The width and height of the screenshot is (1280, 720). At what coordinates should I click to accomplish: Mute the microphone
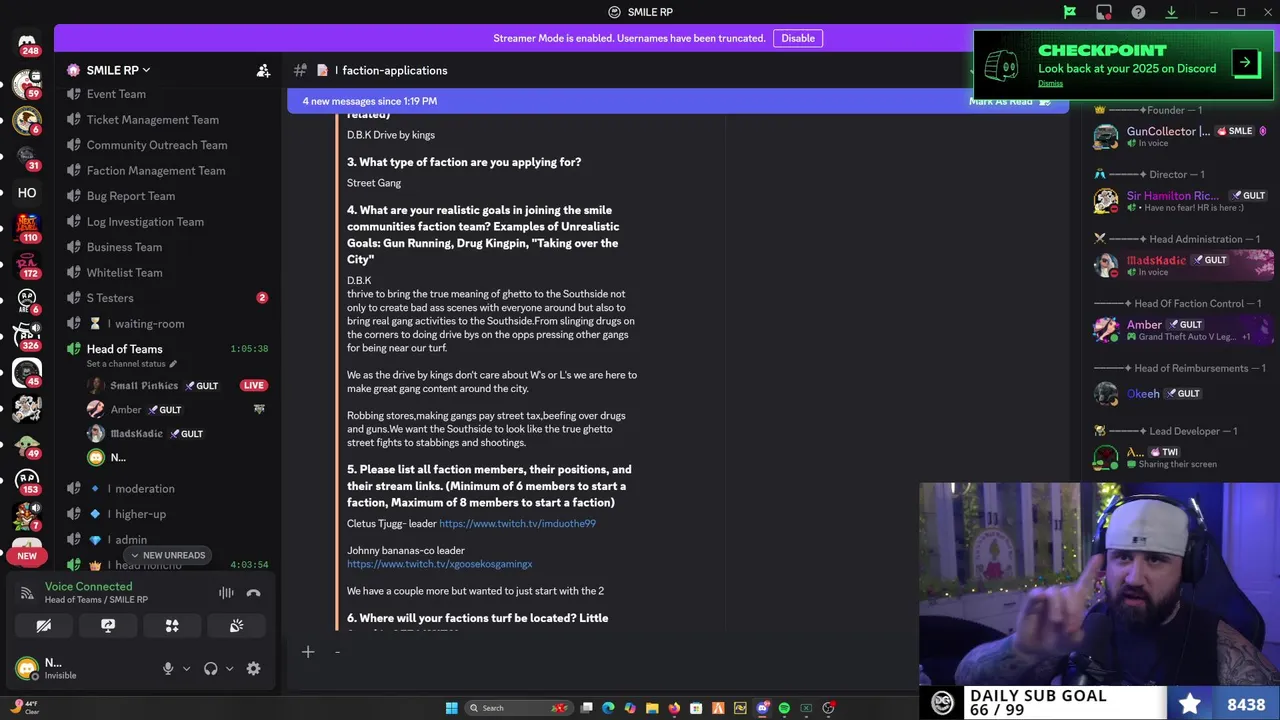coord(168,669)
